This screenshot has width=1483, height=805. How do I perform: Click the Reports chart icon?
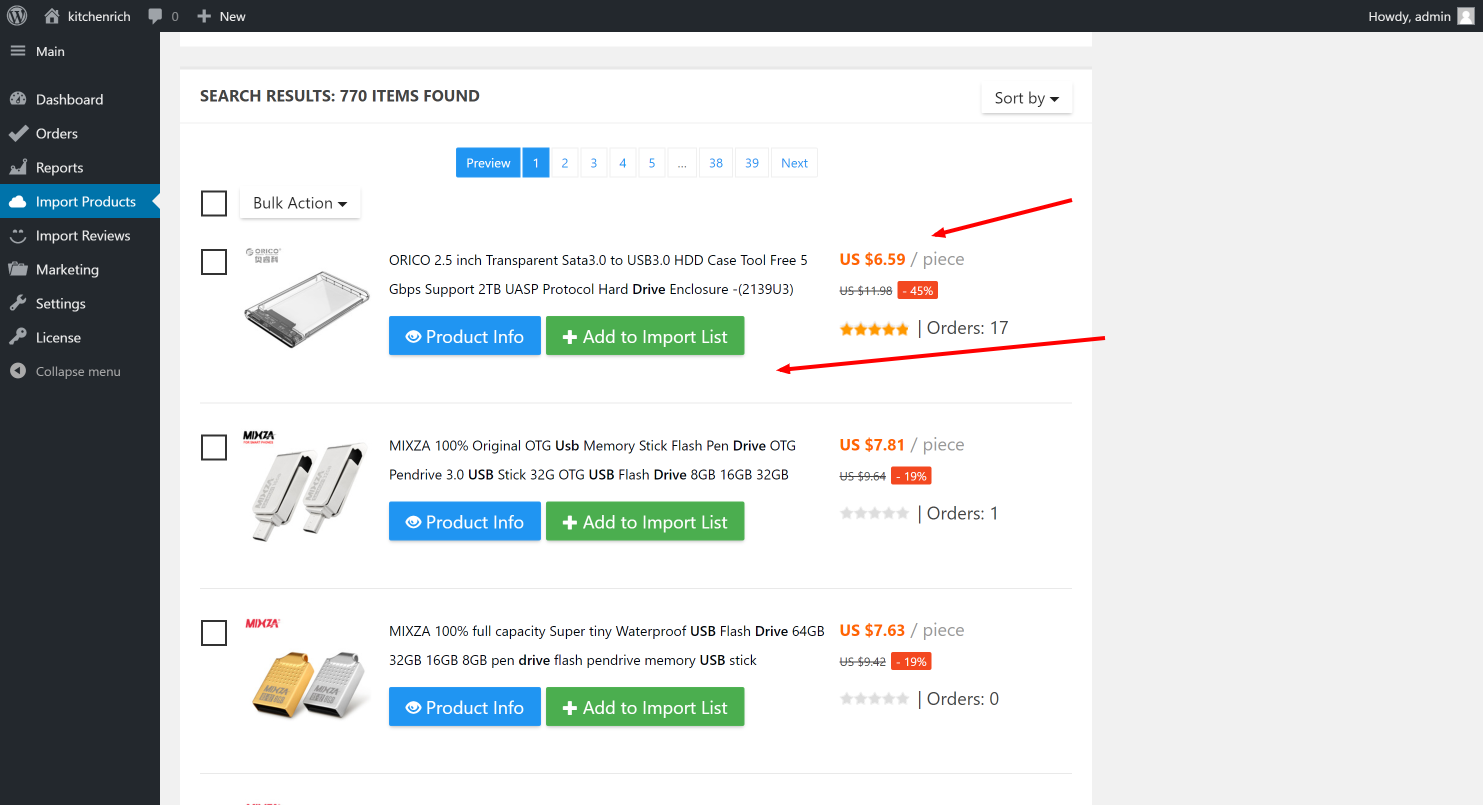18,167
